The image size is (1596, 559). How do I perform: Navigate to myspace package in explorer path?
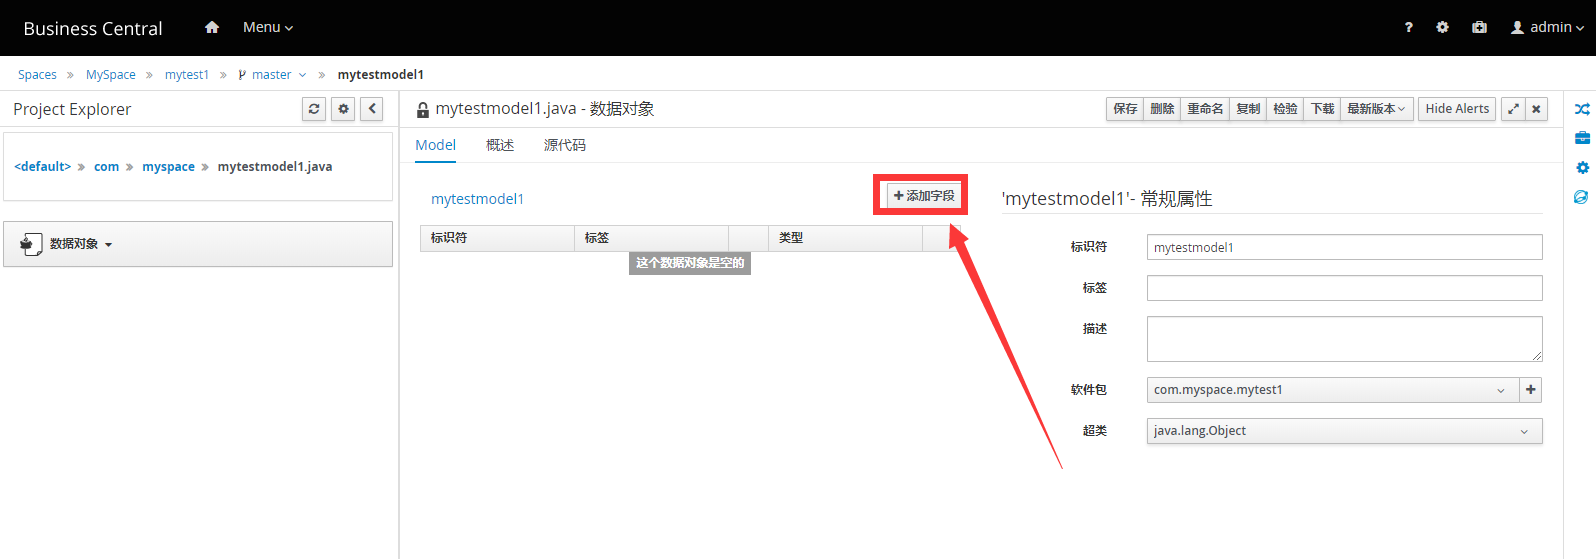click(168, 167)
